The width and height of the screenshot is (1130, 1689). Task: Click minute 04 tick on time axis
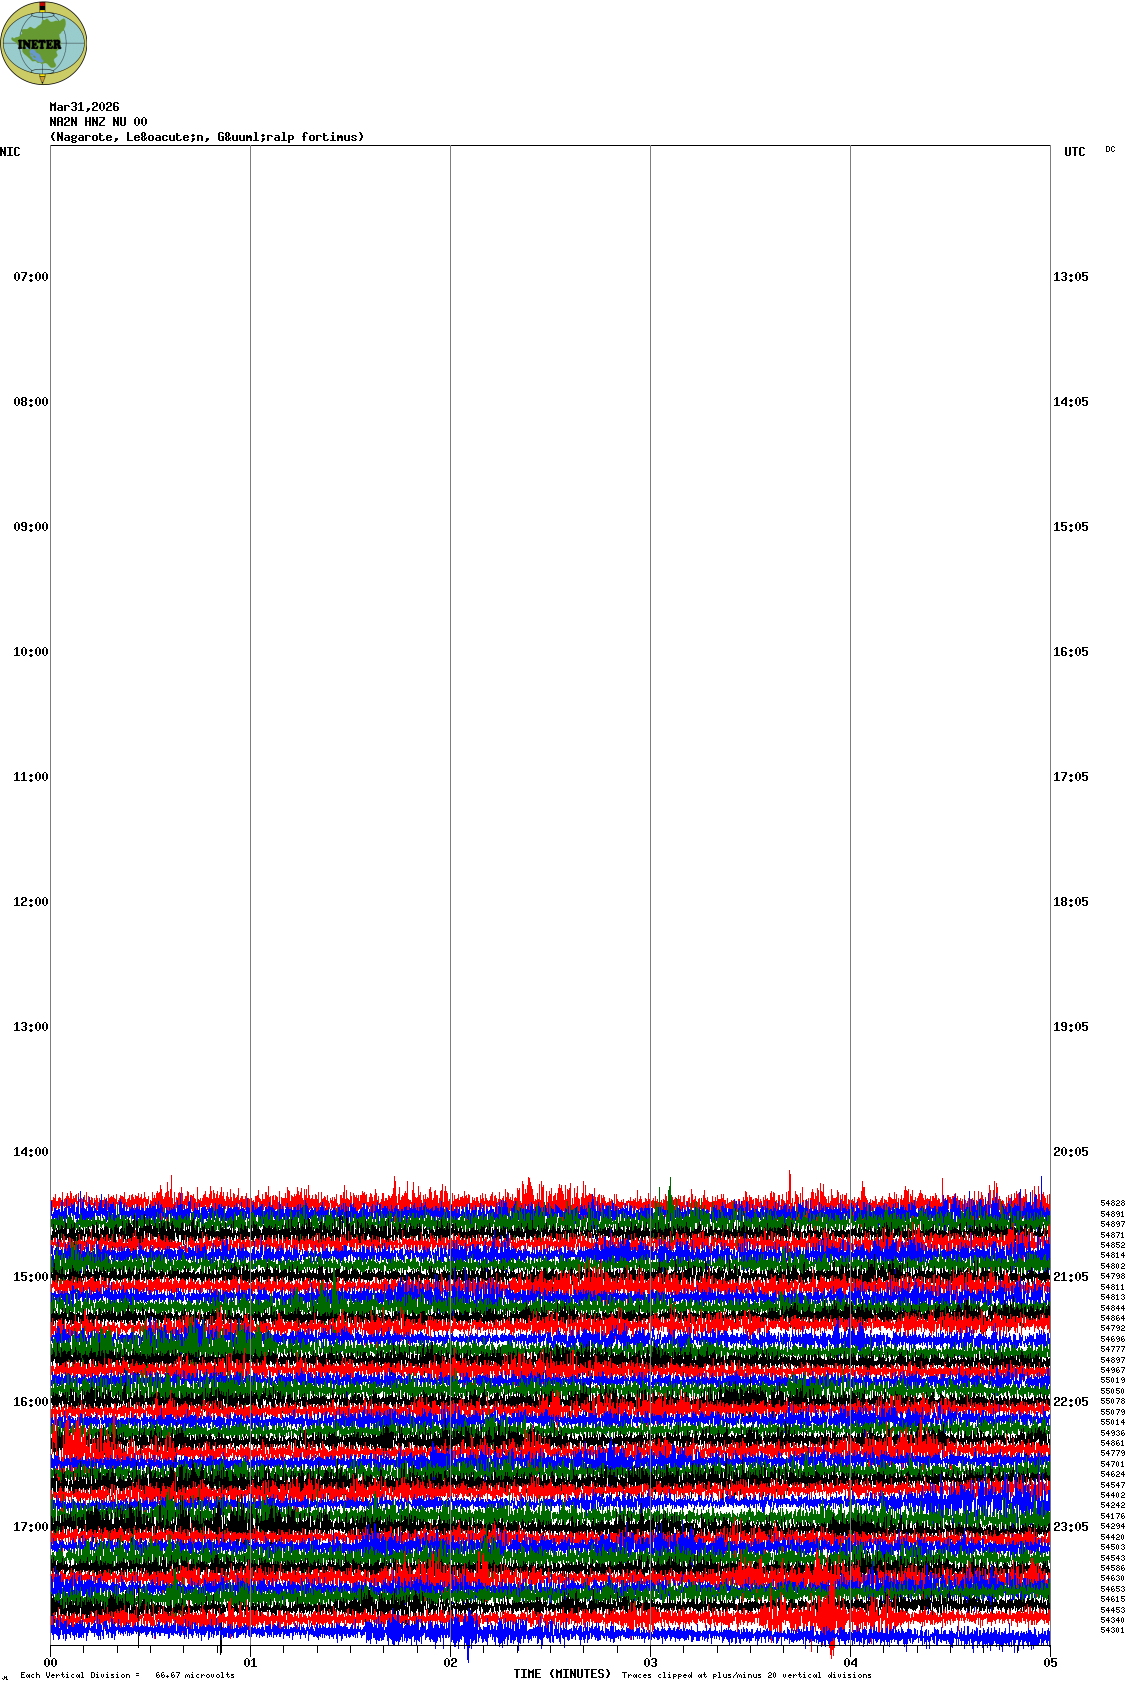click(x=851, y=1663)
